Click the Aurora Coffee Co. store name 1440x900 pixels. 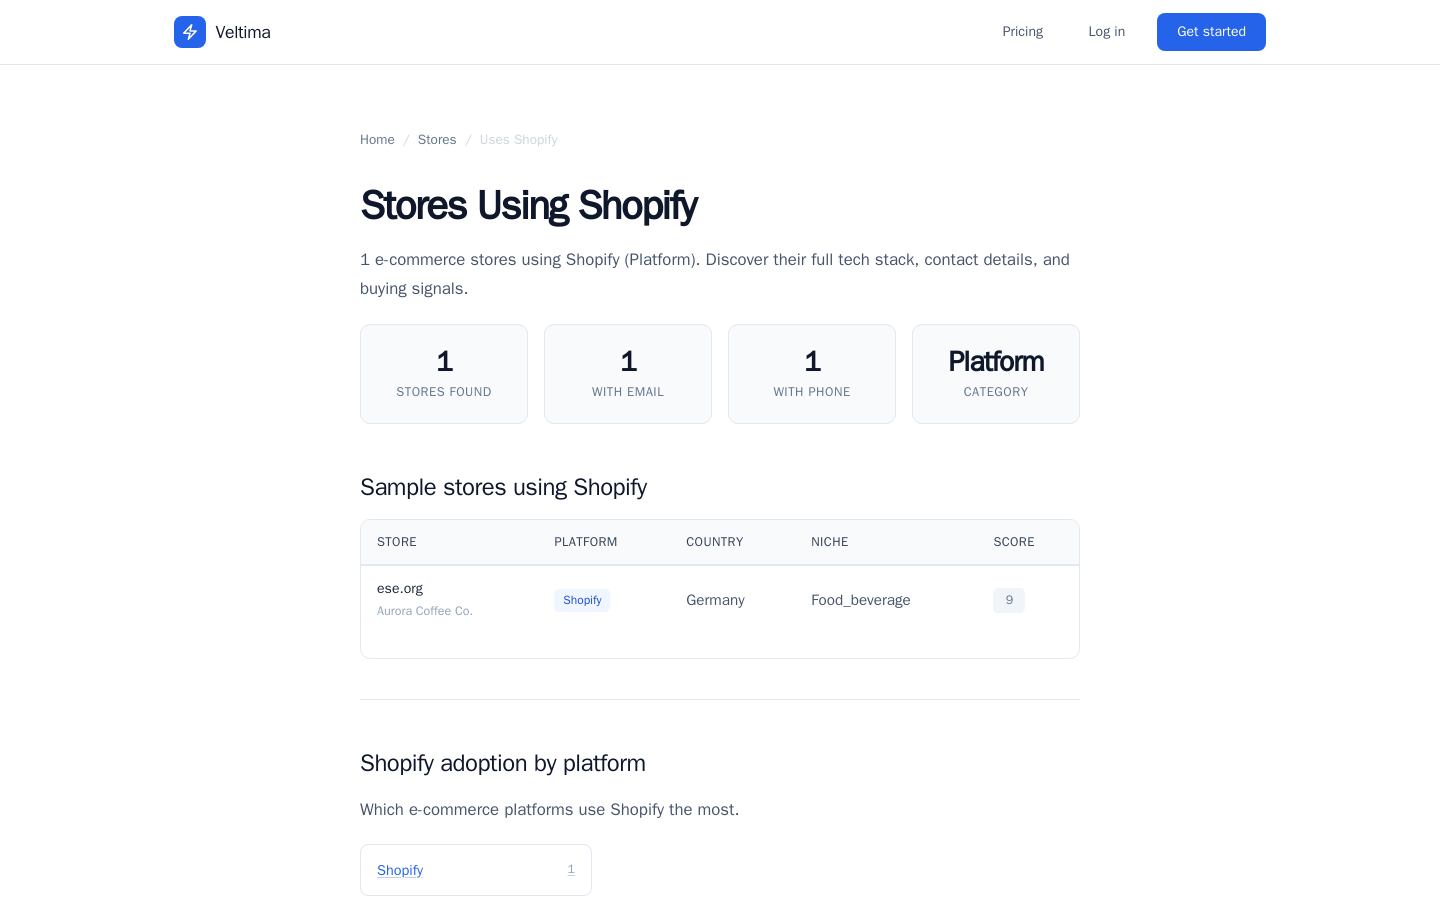(425, 611)
